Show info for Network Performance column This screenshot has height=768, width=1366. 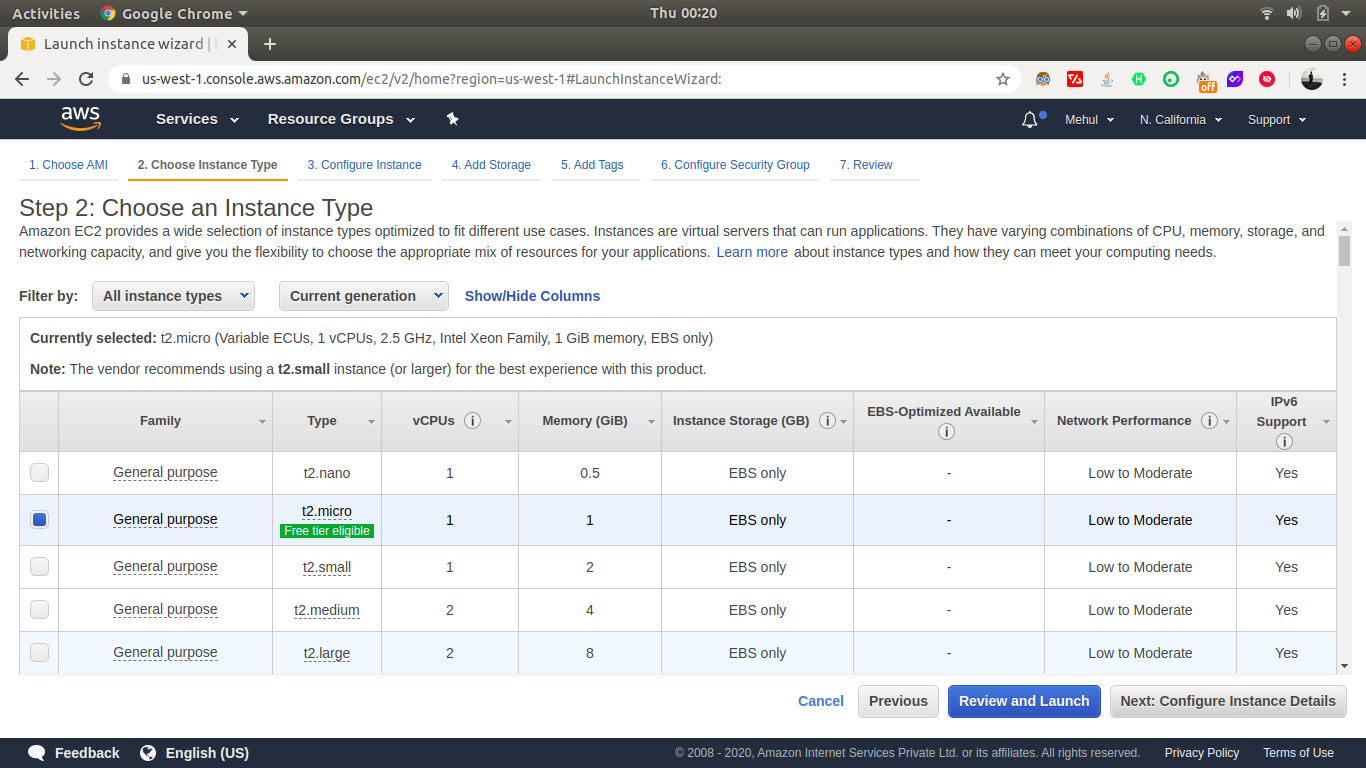1209,421
